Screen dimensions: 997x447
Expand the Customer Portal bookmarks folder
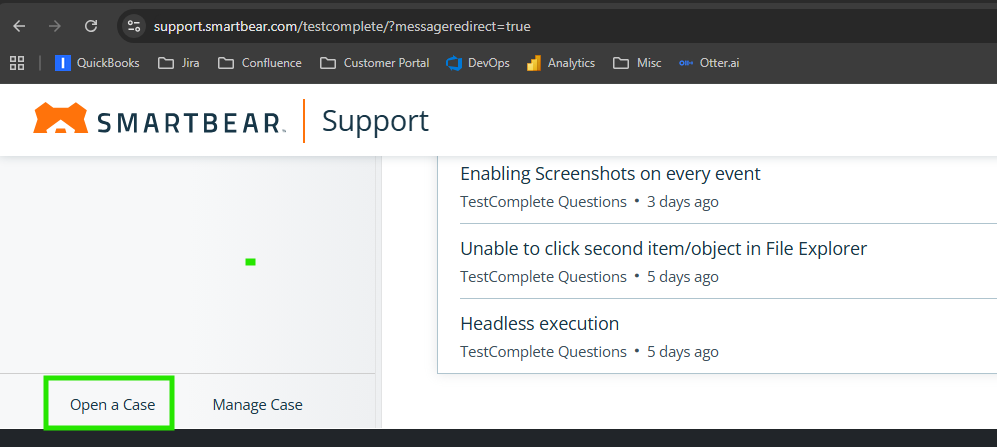[375, 63]
